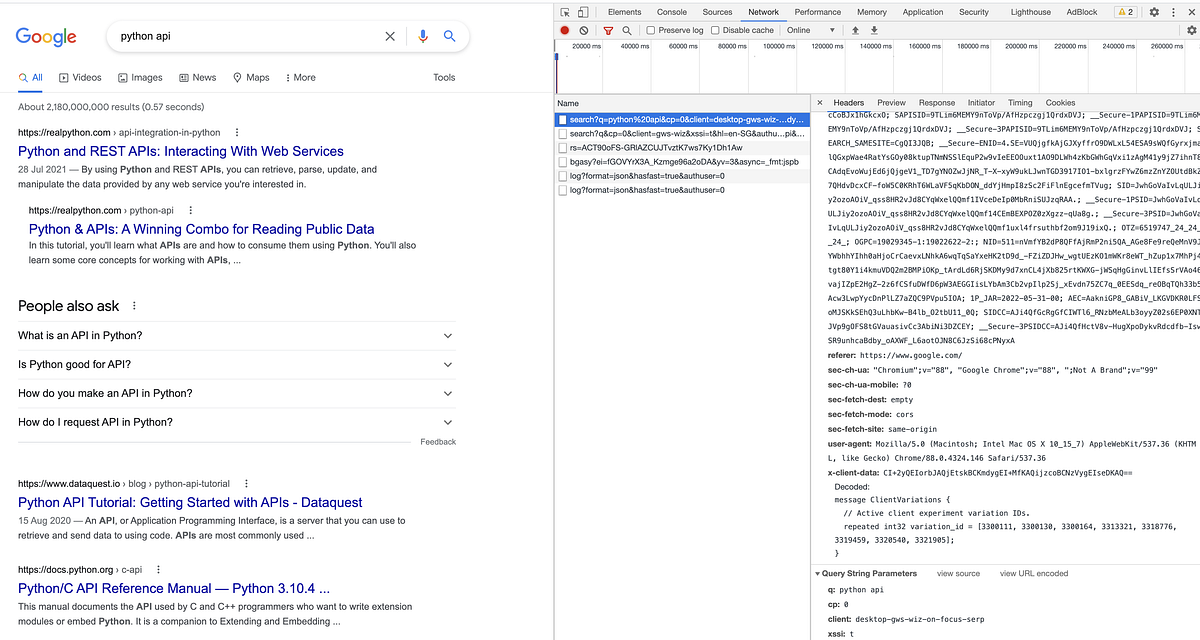Open the network search magnifier icon

pos(626,30)
